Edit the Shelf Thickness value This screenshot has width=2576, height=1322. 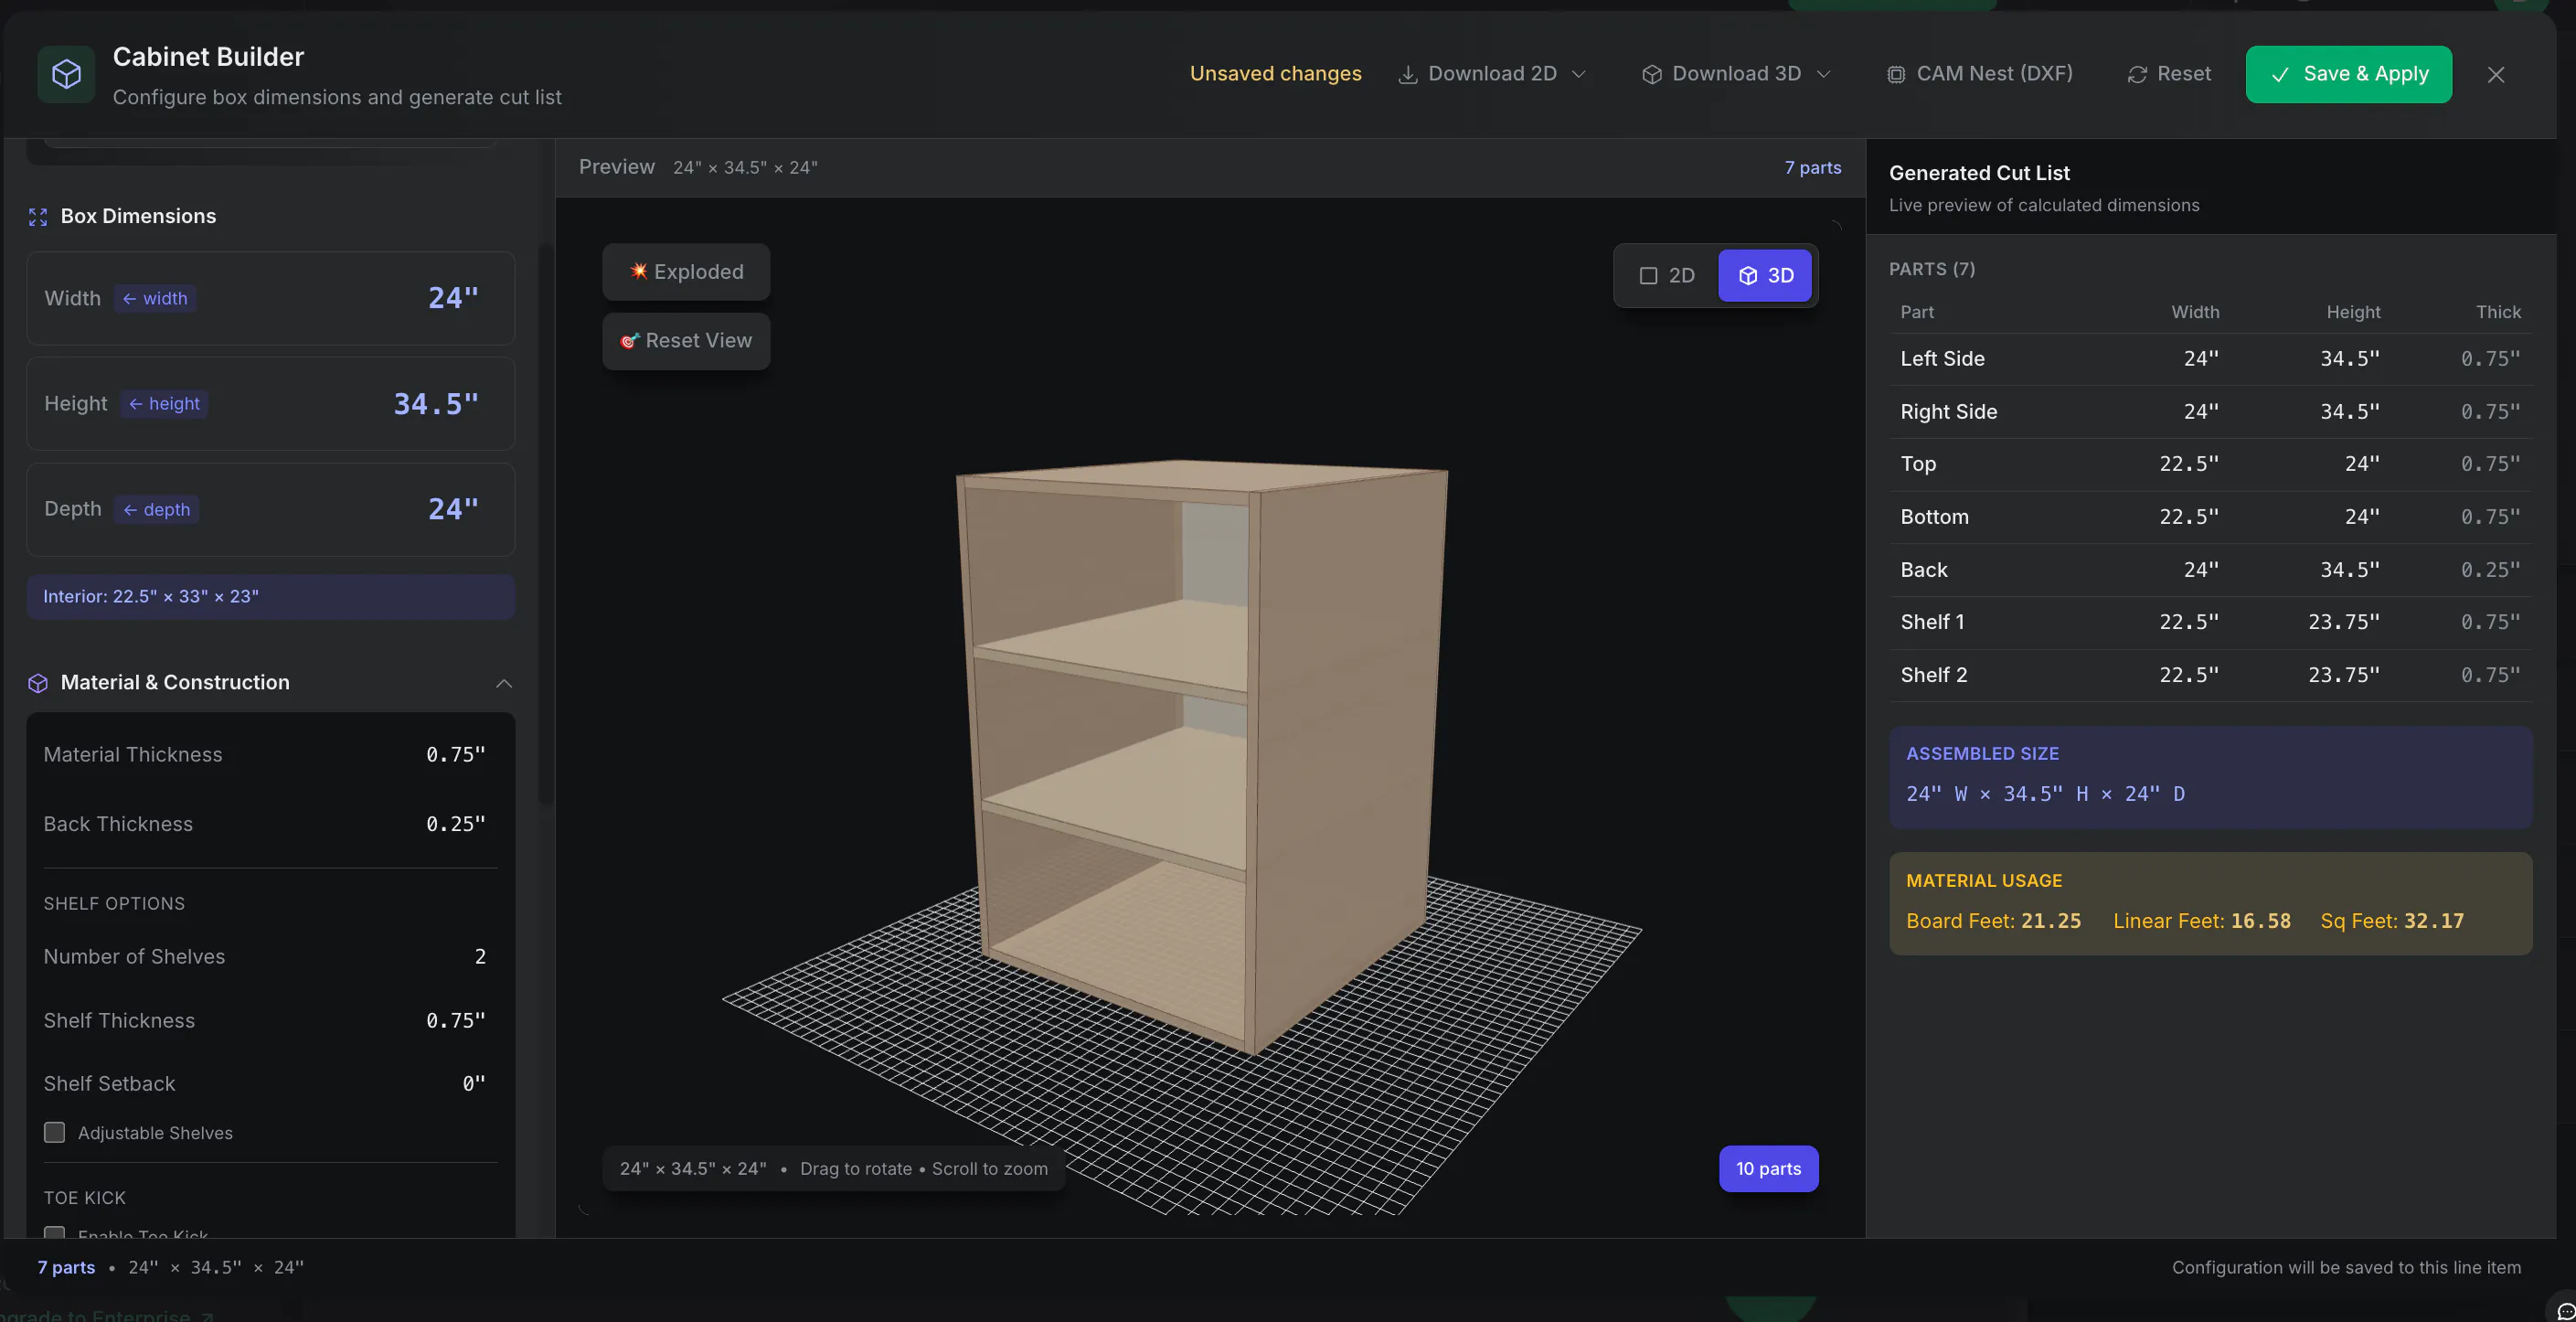(455, 1021)
